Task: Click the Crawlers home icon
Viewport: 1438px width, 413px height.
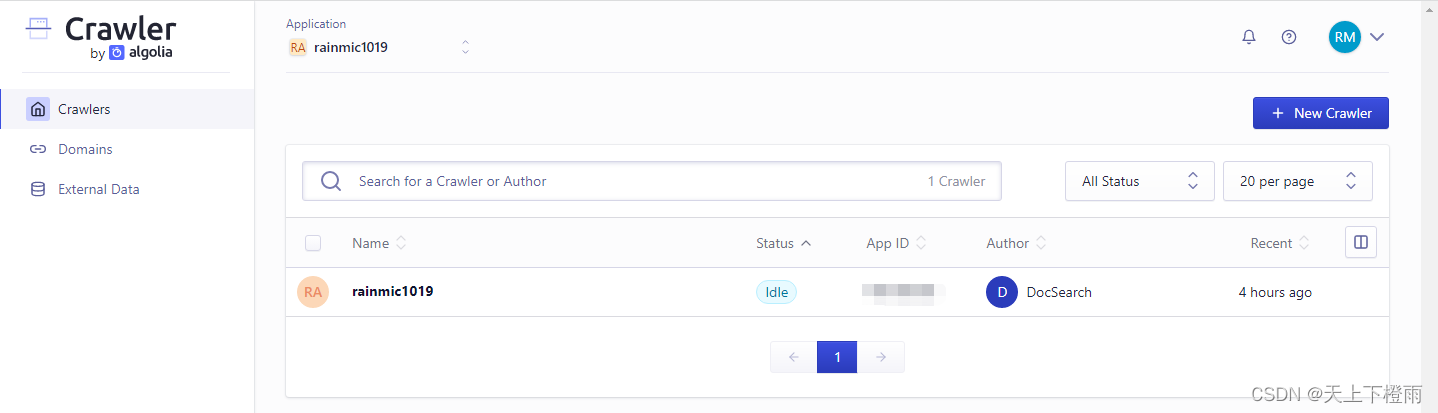Action: [x=38, y=109]
